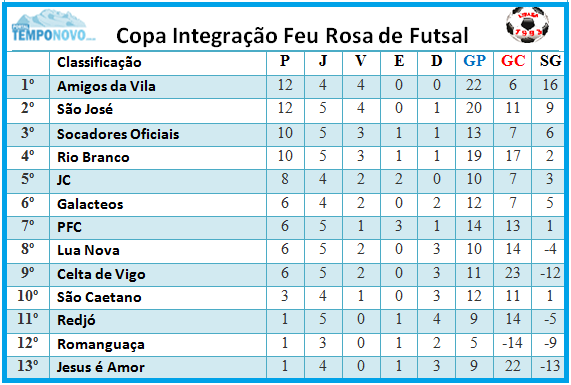
Task: Click Socadores Oficiais team cell
Action: (x=118, y=134)
